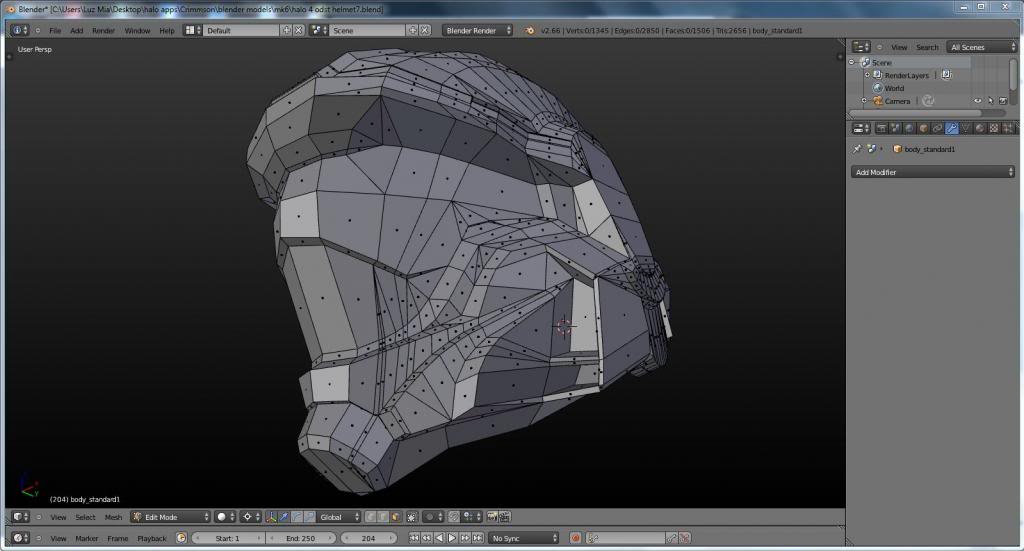Toggle the 3D manipulator widget button
Viewport: 1024px width, 551px height.
(x=271, y=517)
